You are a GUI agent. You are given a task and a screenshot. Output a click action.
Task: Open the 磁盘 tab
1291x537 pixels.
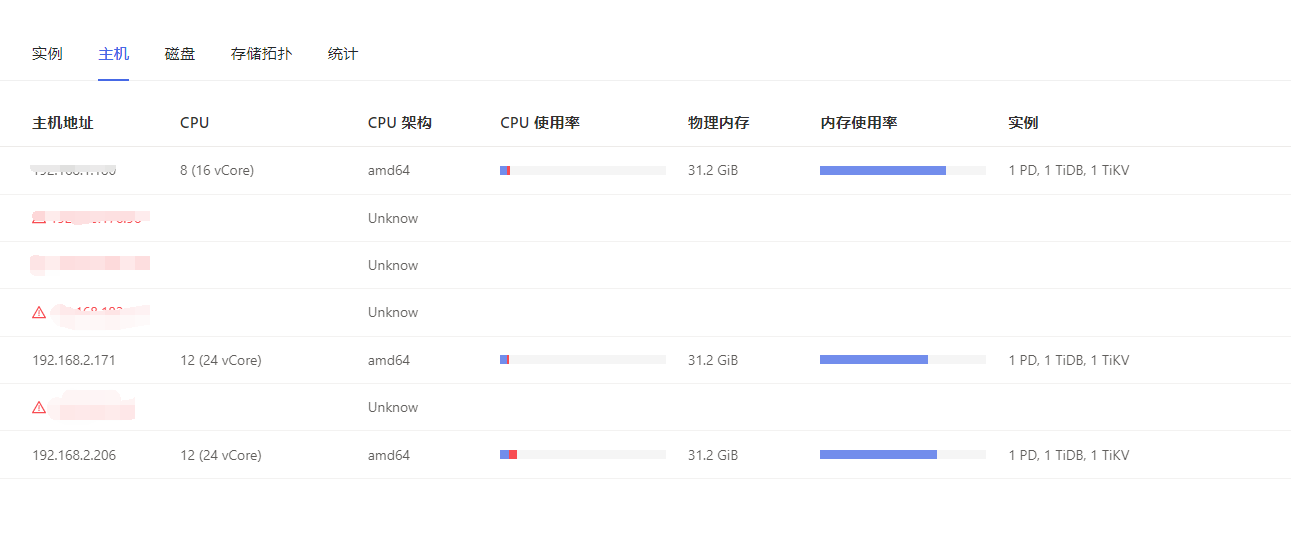pos(180,54)
